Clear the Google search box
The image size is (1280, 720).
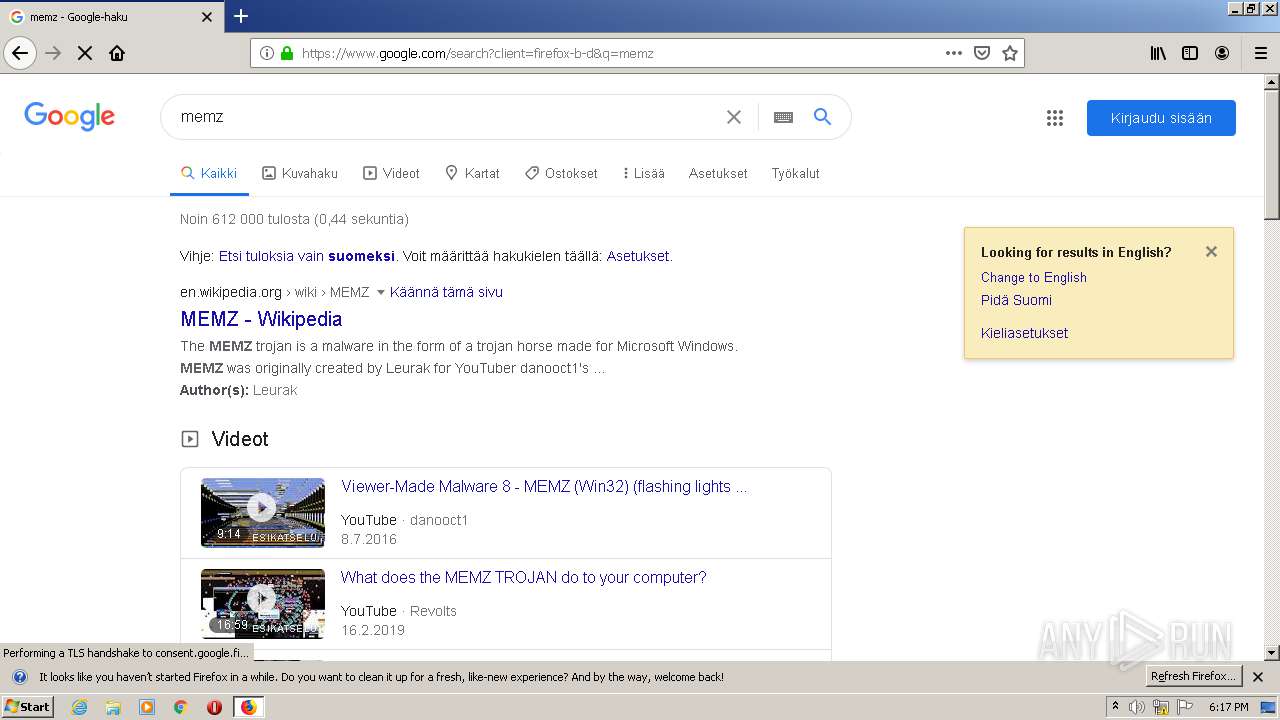[734, 117]
